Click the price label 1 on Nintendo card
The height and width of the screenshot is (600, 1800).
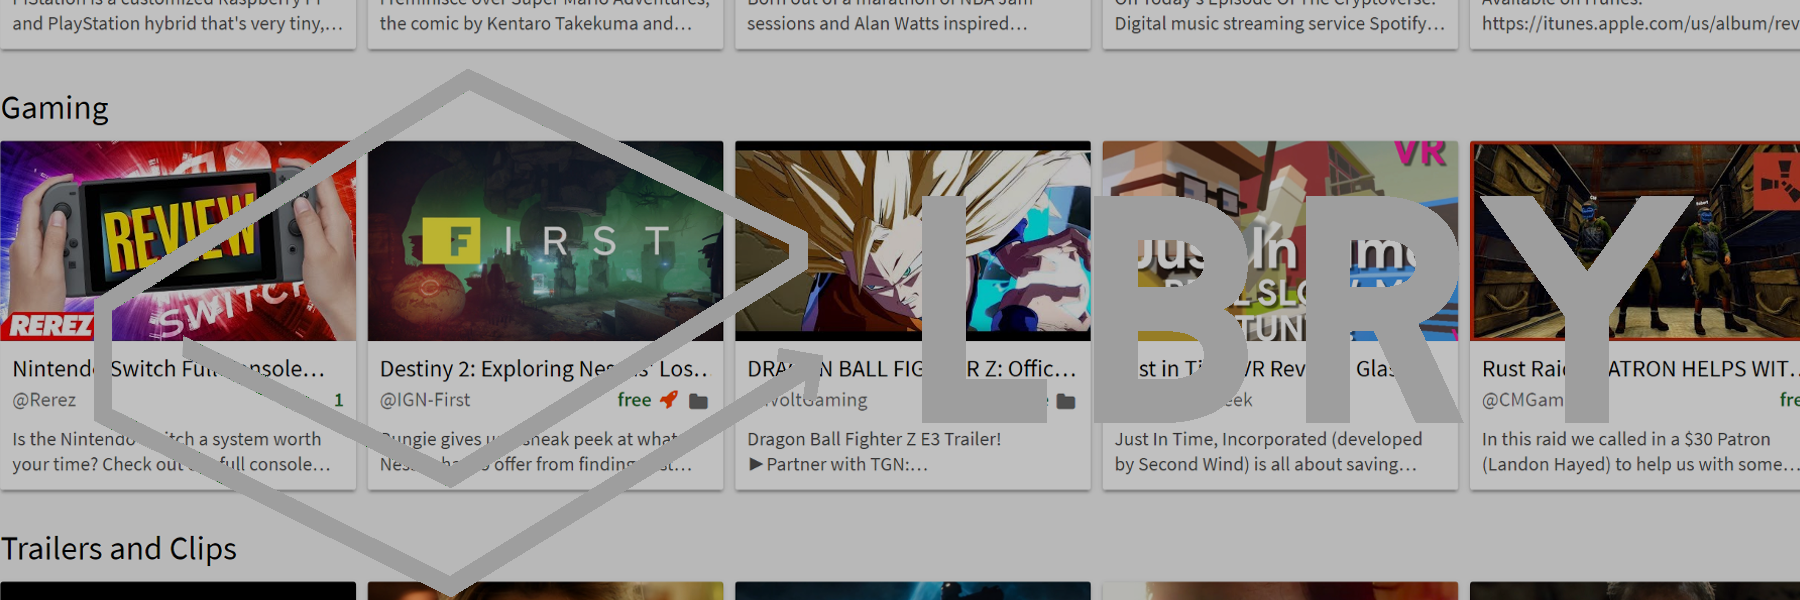coord(339,400)
